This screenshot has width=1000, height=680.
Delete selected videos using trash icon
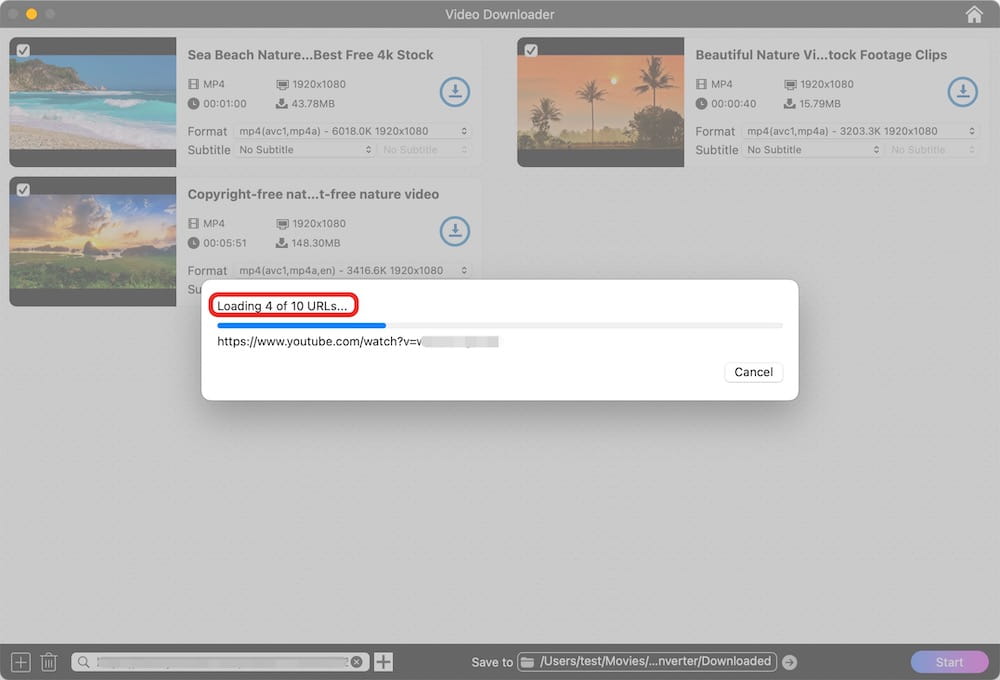pyautogui.click(x=49, y=661)
